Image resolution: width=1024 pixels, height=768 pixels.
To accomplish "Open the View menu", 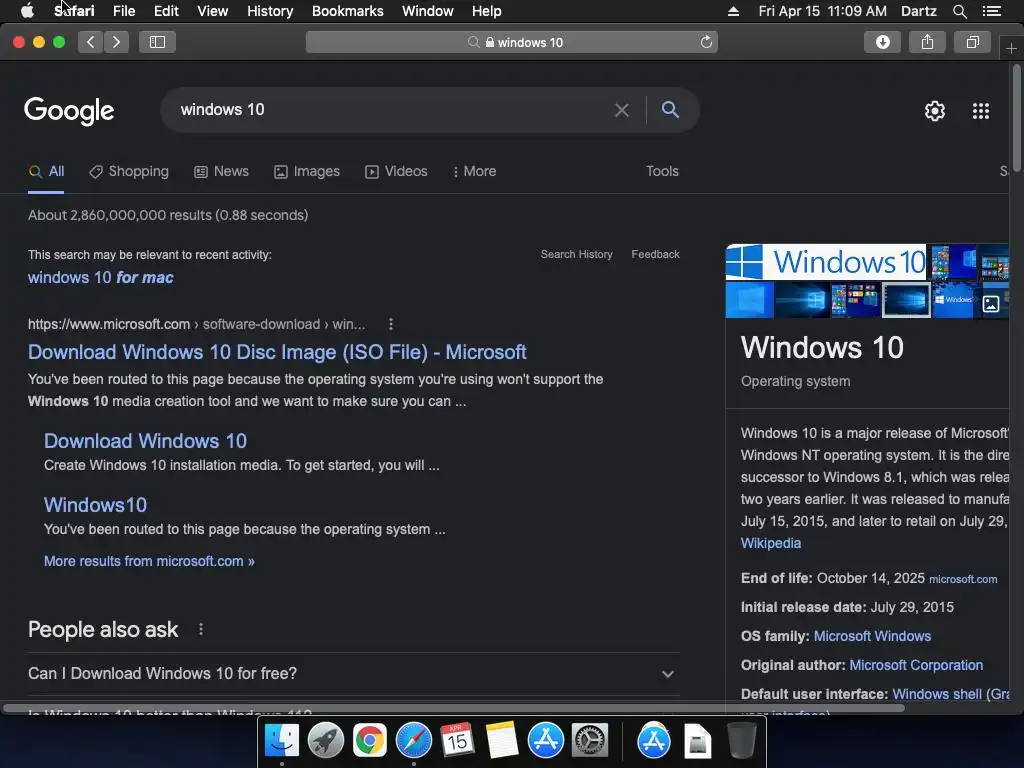I will click(x=213, y=11).
